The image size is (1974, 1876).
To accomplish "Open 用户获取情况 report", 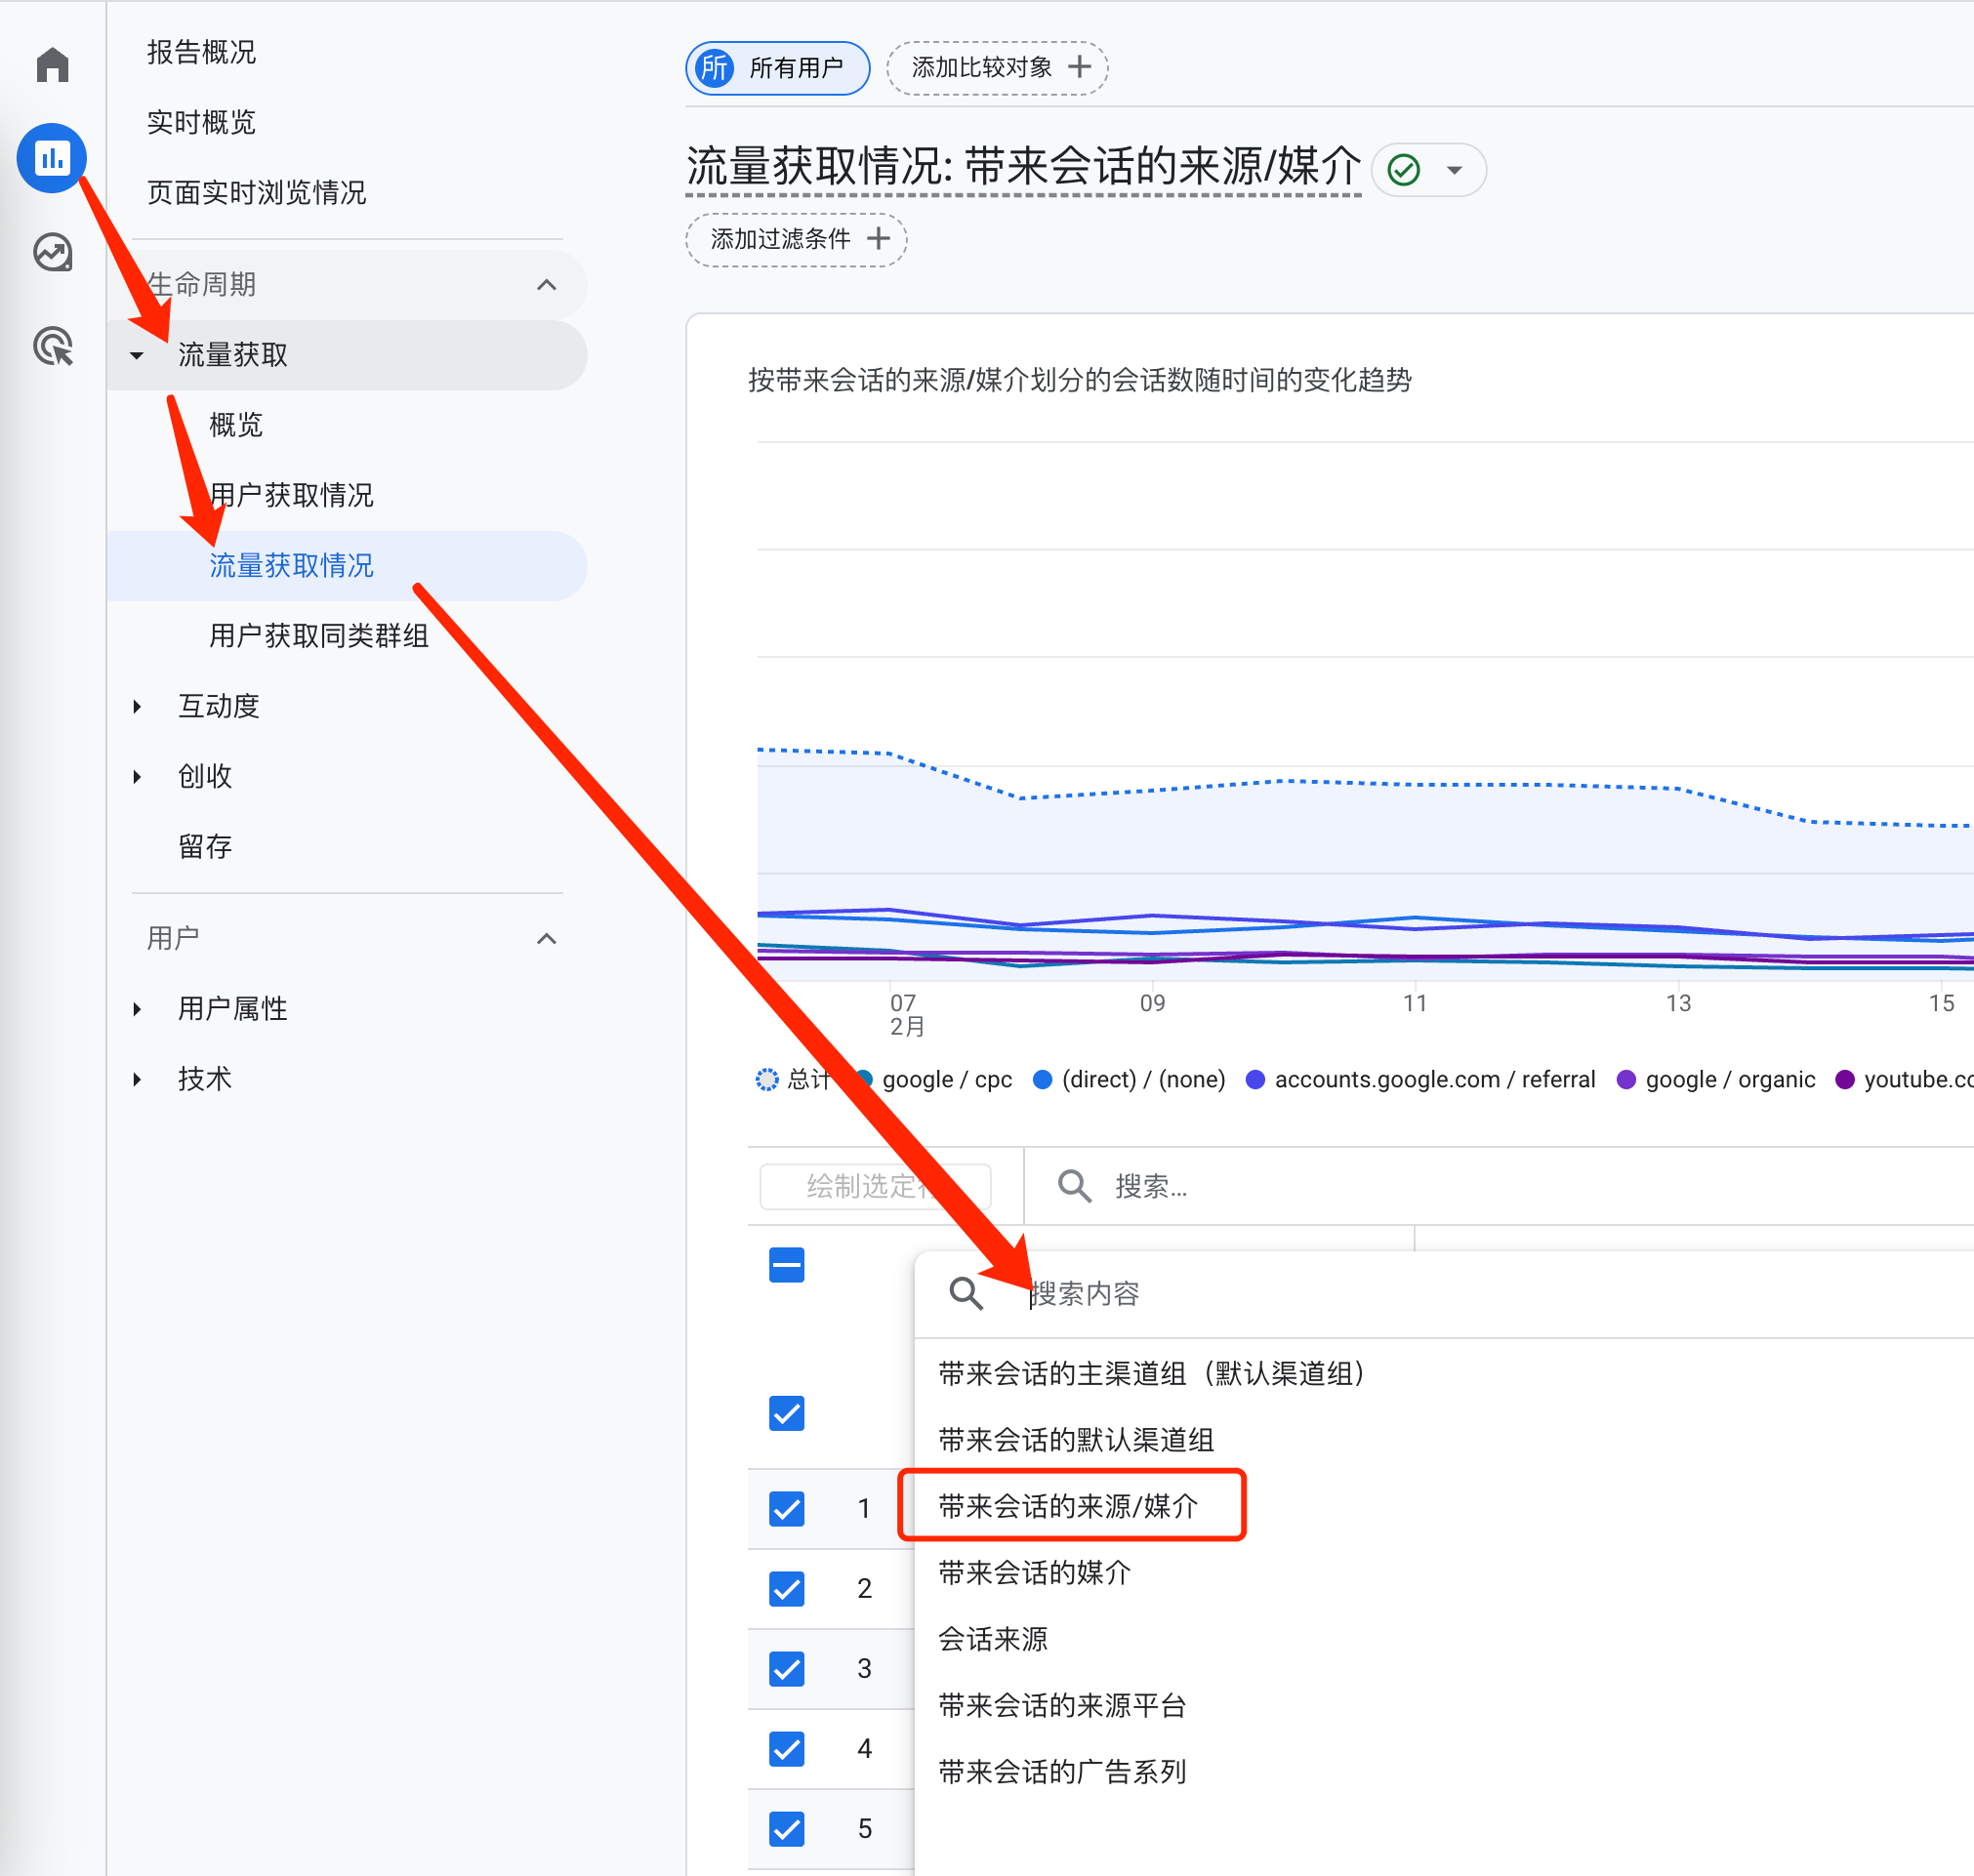I will point(291,495).
